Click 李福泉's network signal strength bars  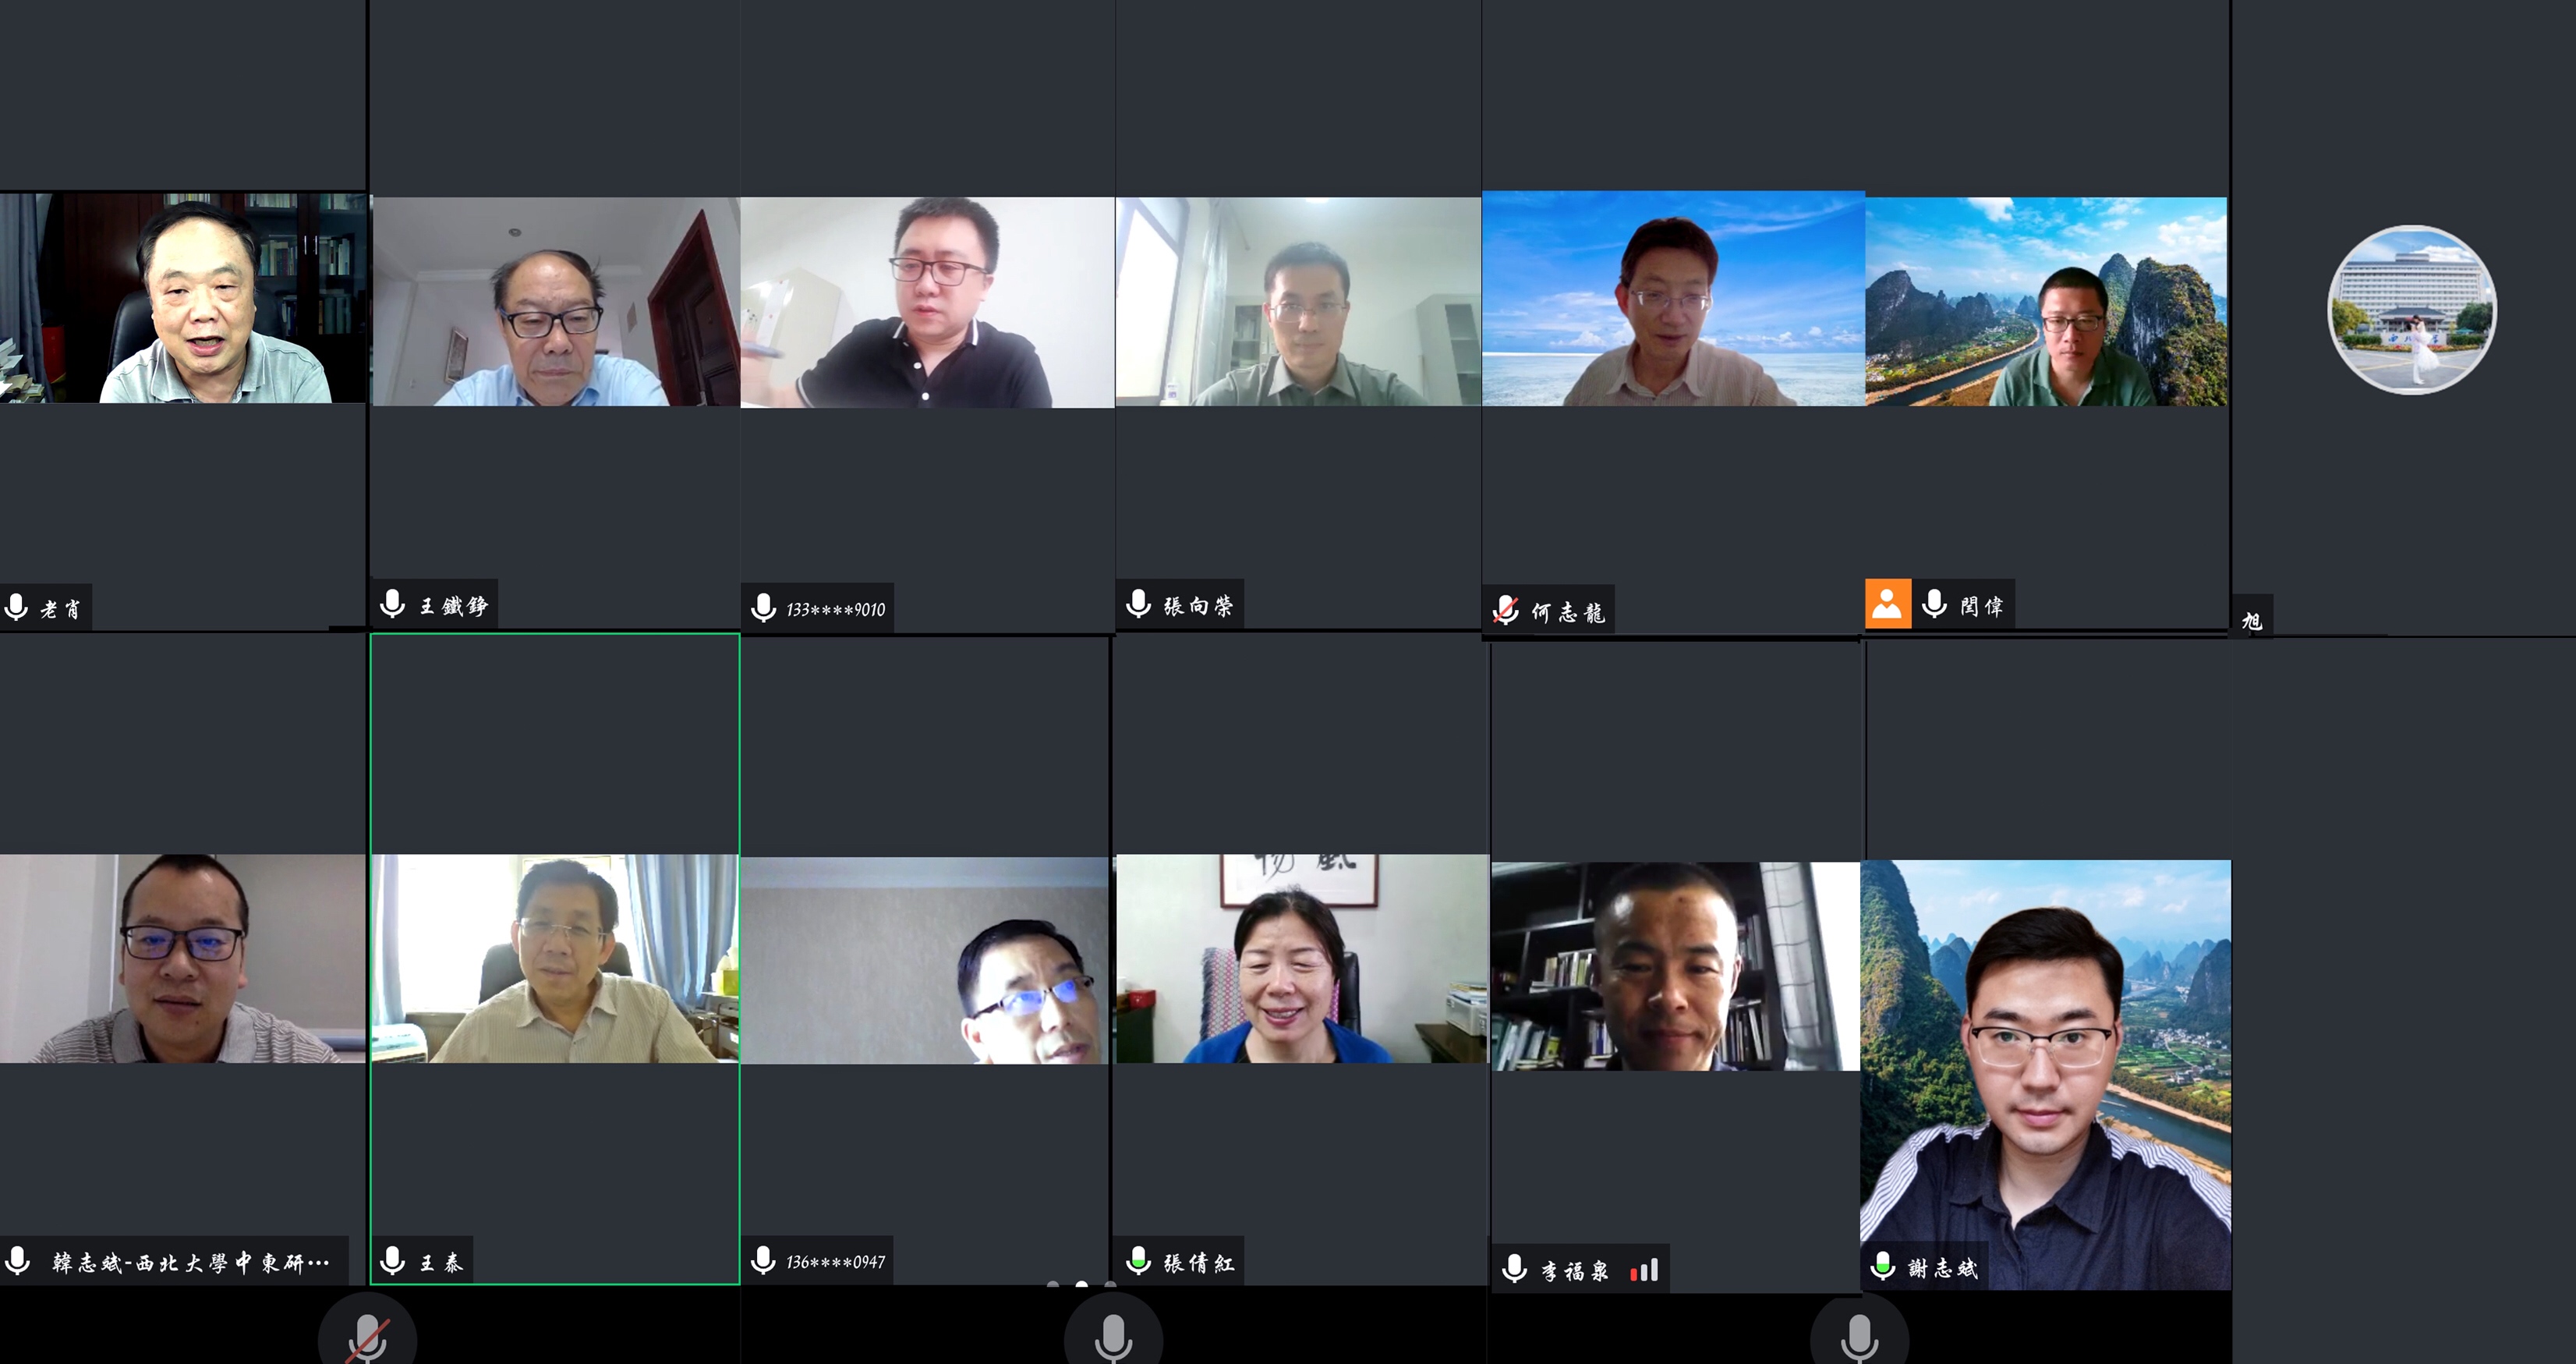pyautogui.click(x=1644, y=1270)
